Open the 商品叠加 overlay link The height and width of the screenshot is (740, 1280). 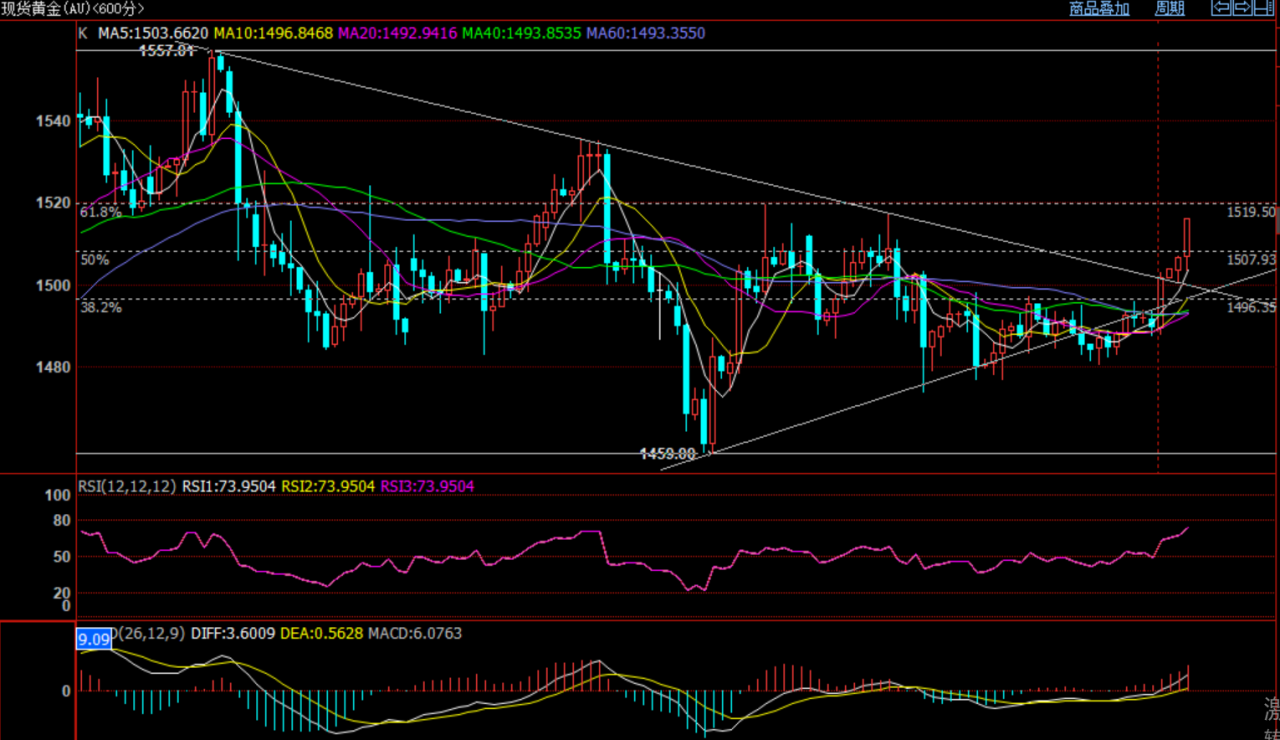click(x=1099, y=8)
